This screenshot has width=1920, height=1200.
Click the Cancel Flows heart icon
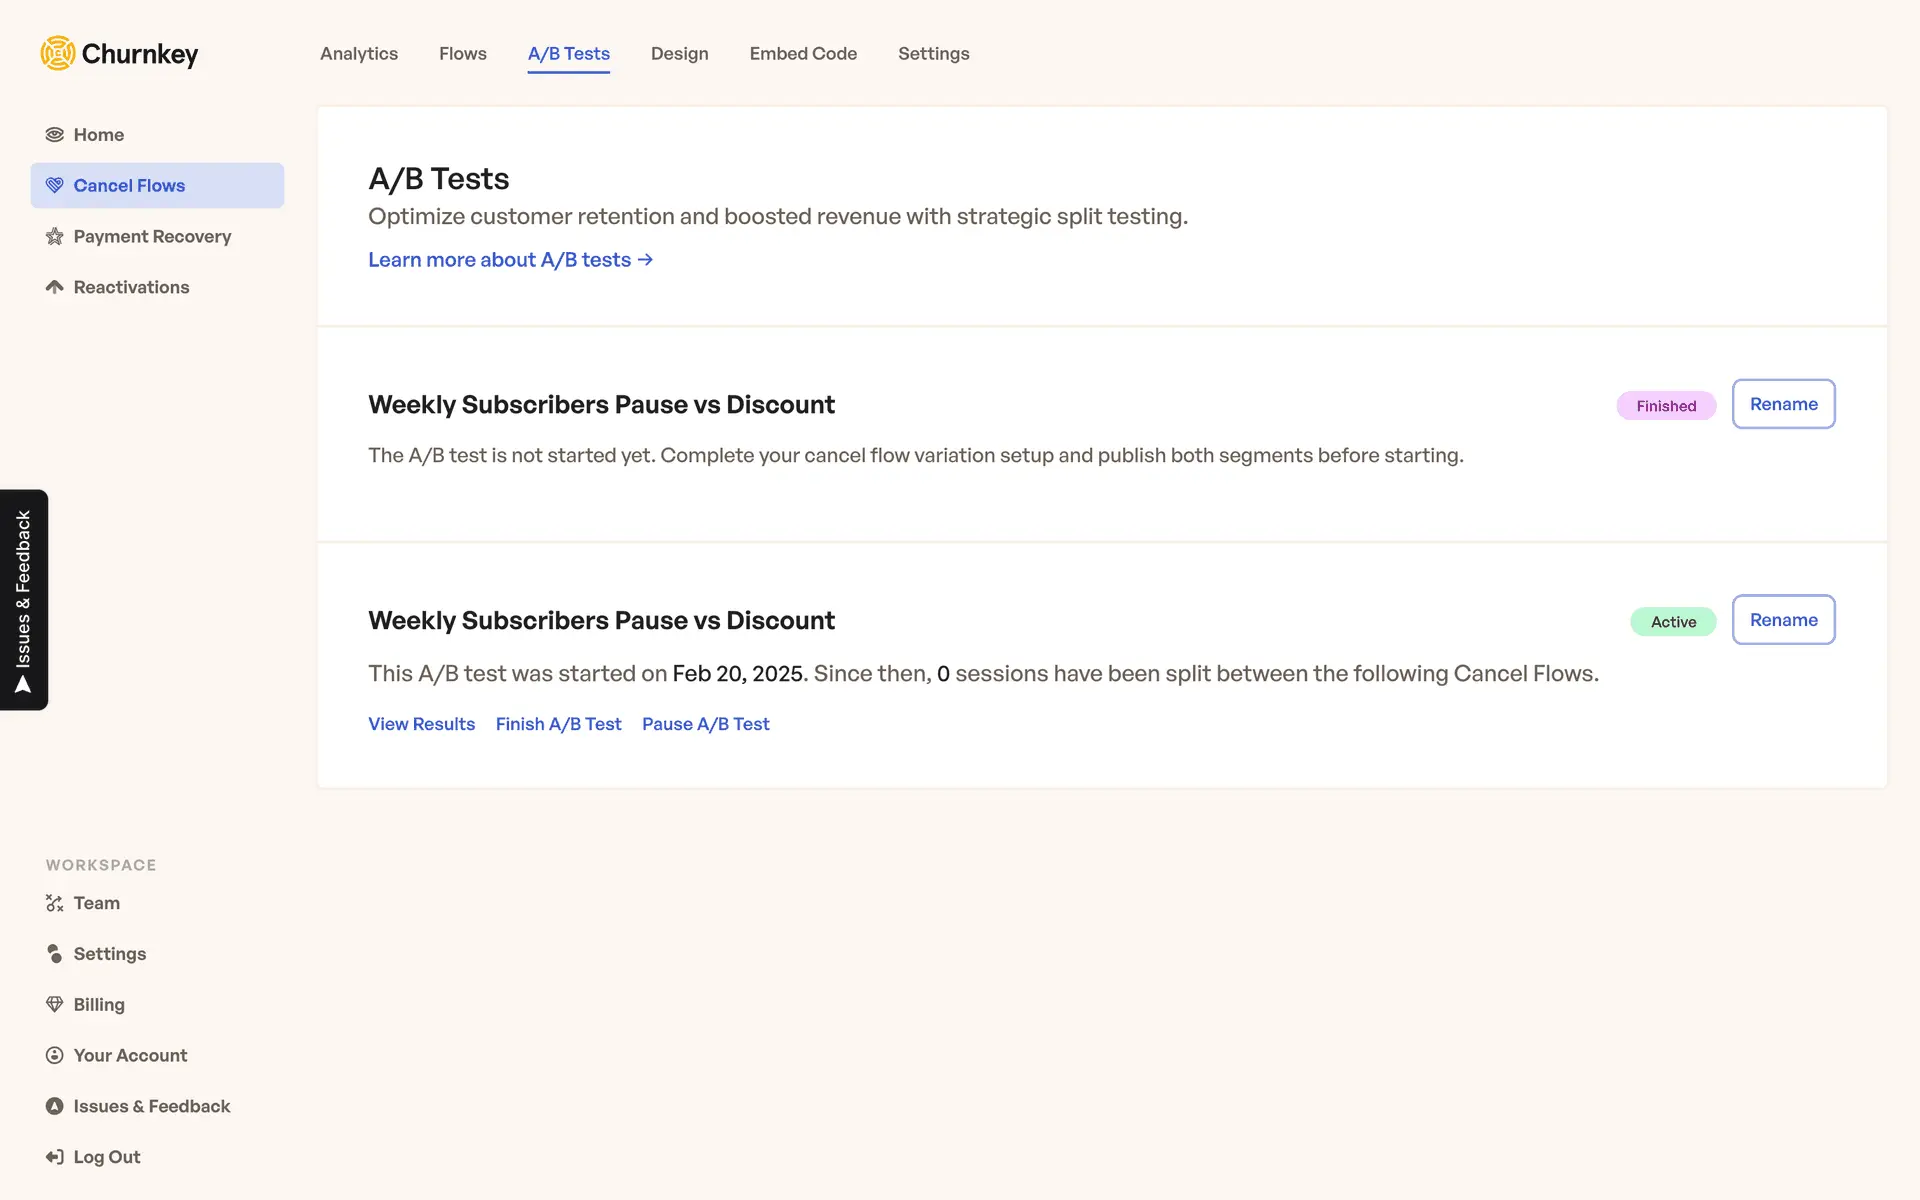click(x=54, y=186)
